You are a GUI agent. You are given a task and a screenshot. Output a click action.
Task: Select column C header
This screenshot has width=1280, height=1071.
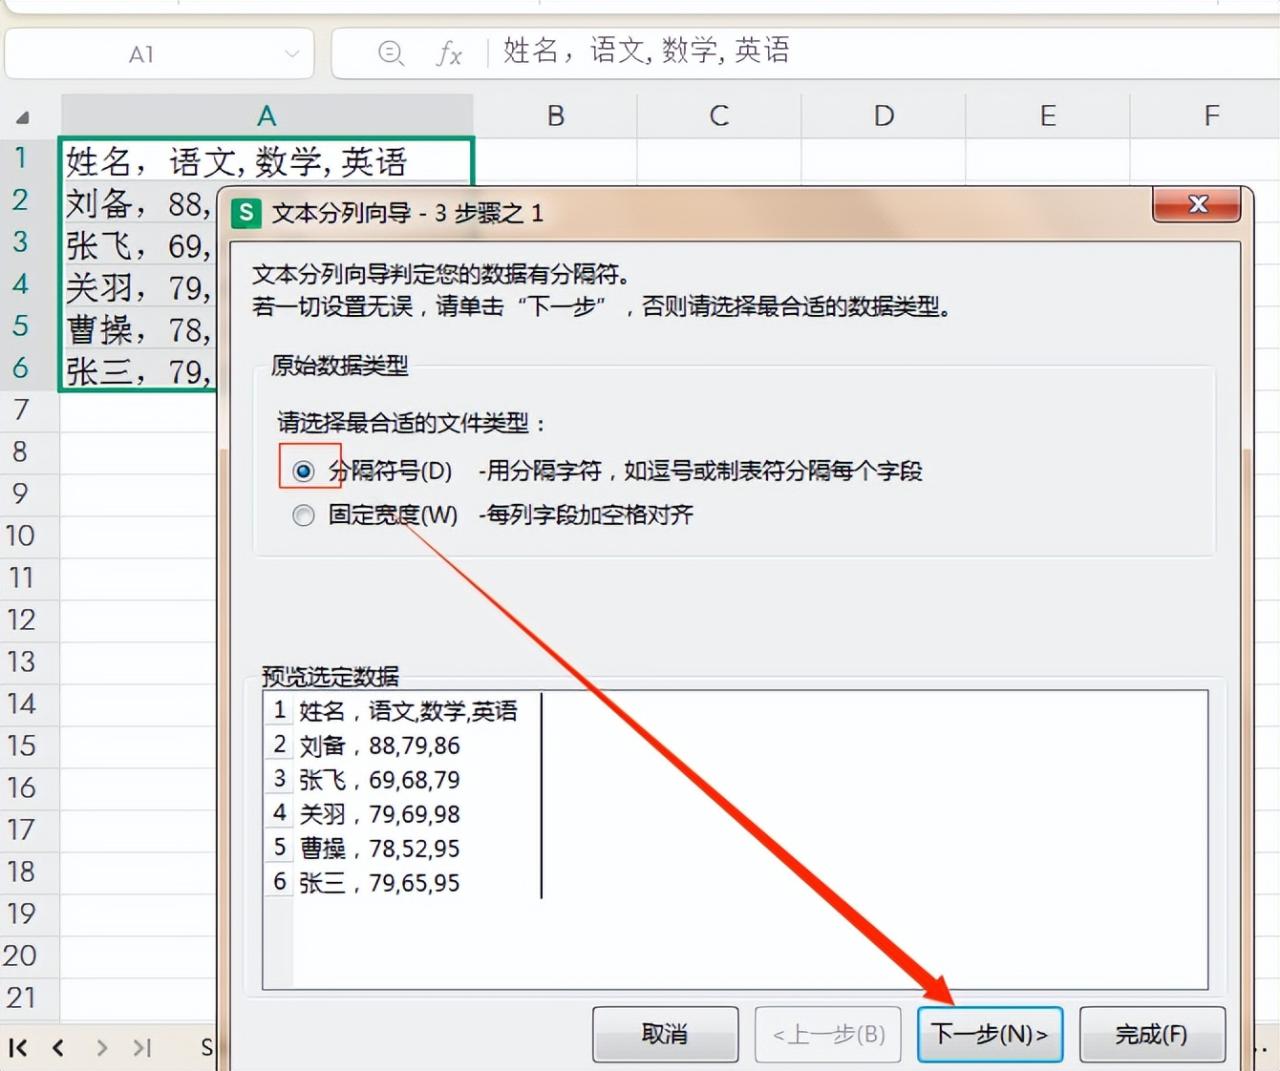[719, 116]
